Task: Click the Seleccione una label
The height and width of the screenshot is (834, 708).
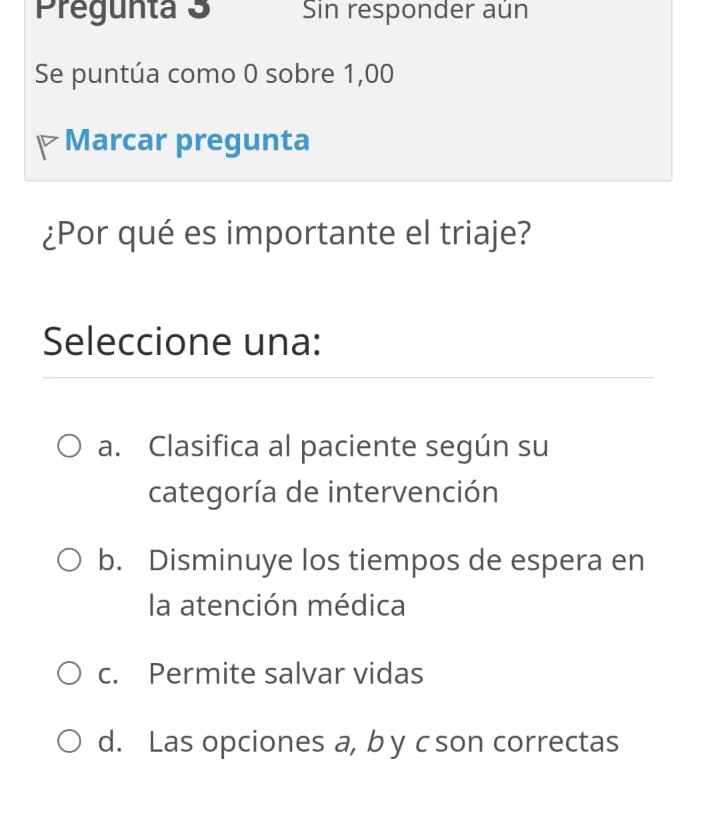Action: pos(180,342)
